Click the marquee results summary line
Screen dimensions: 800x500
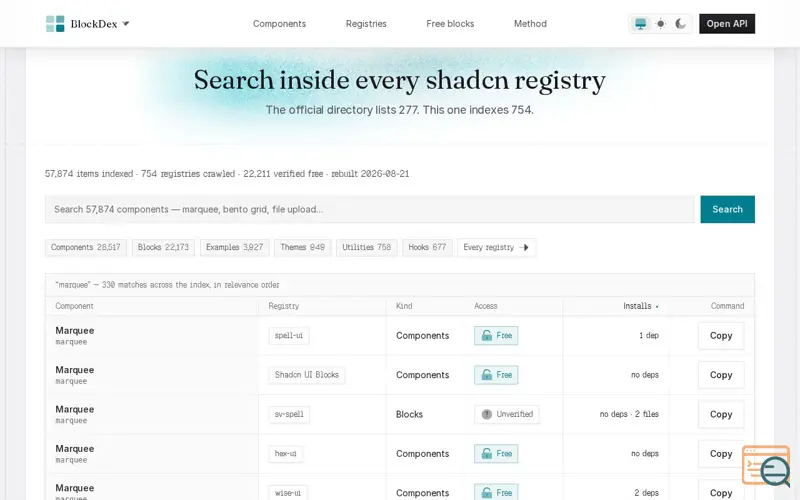(167, 285)
